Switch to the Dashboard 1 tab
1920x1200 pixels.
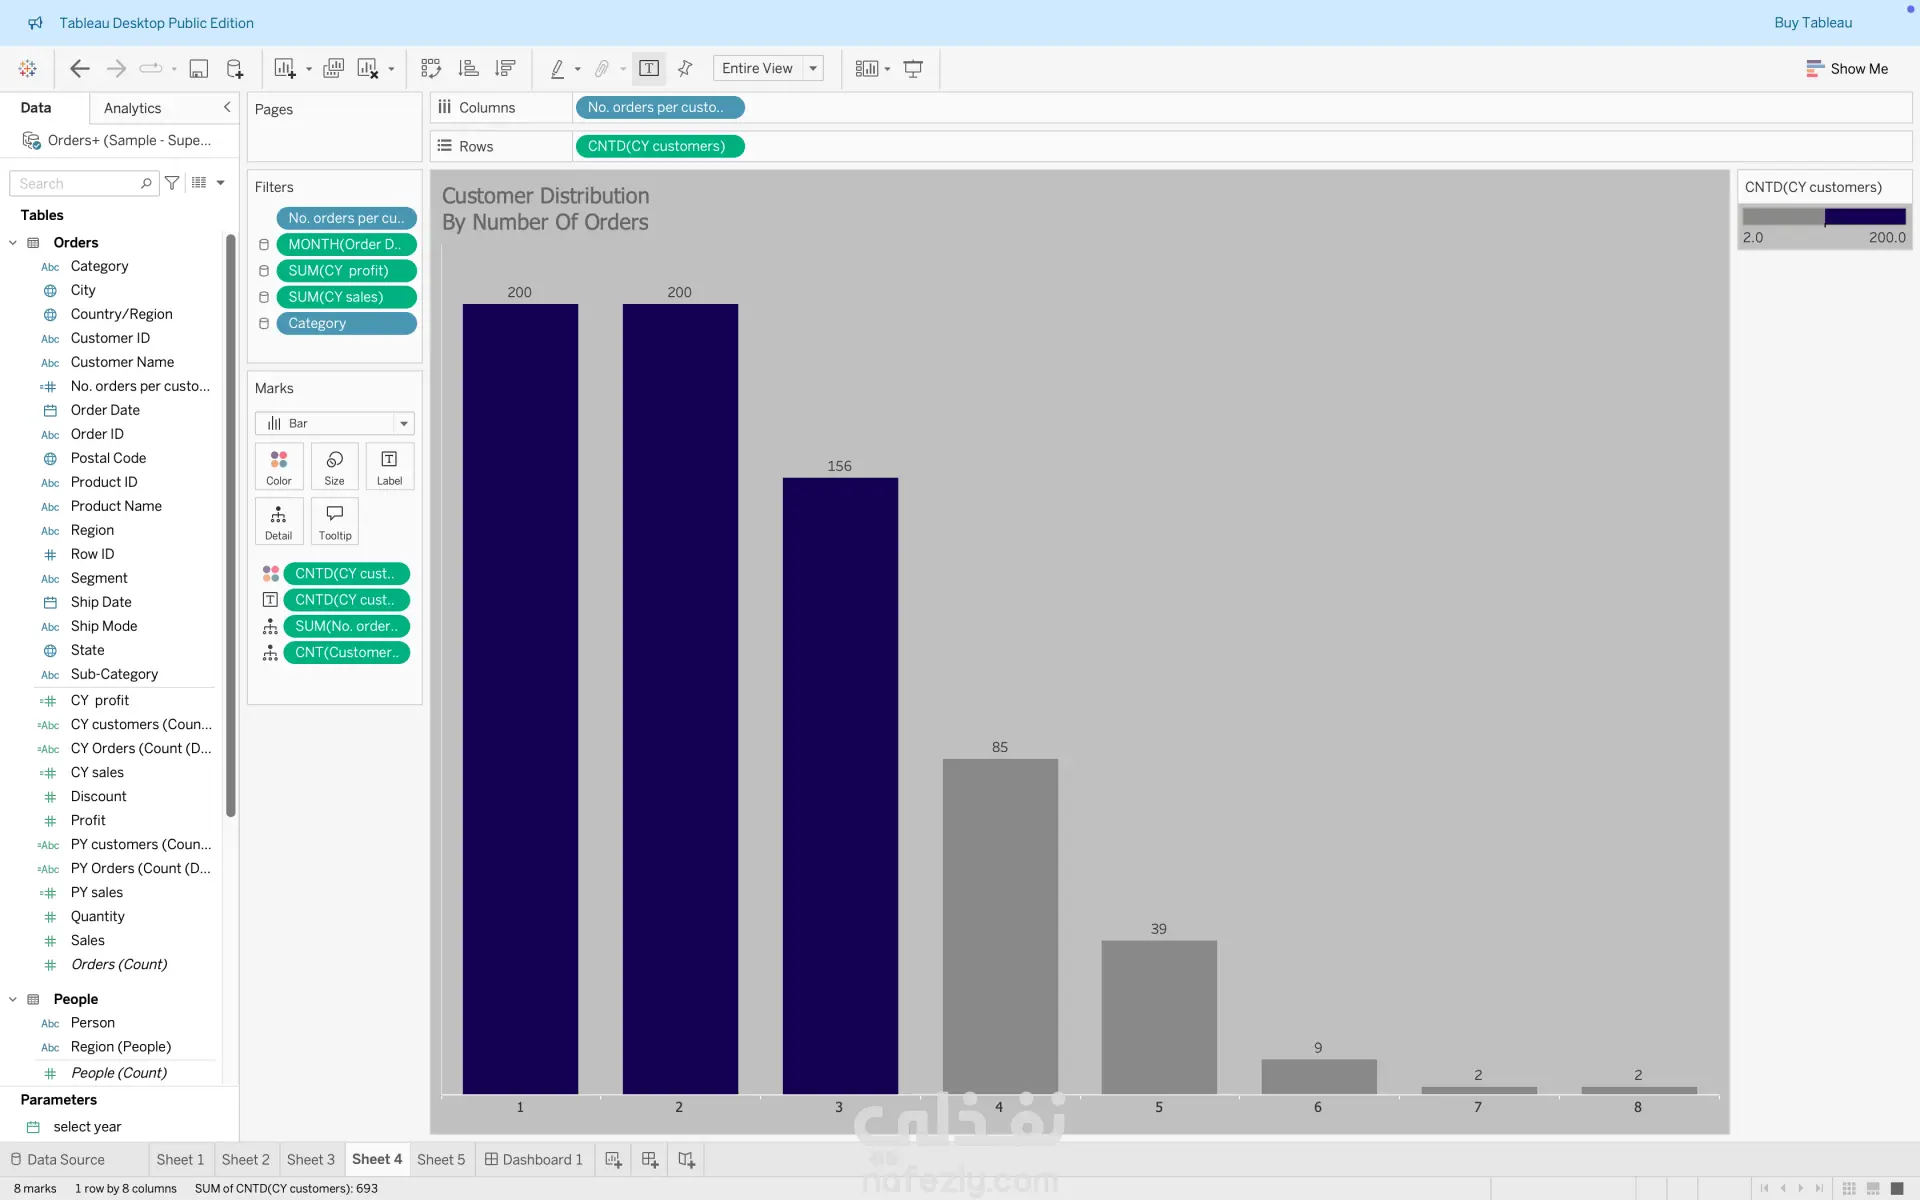click(534, 1159)
